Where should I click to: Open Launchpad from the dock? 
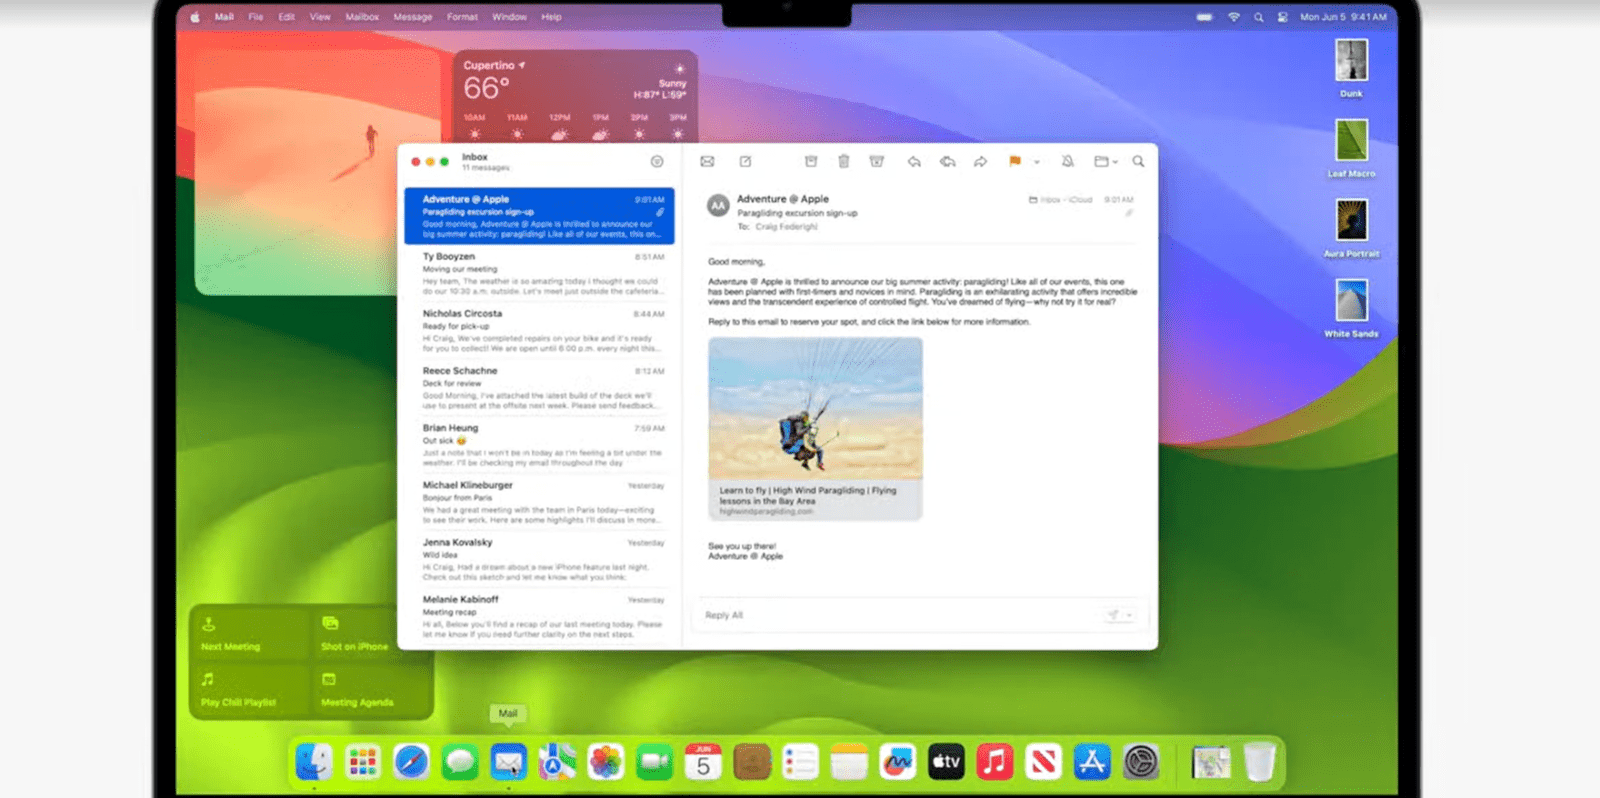362,763
